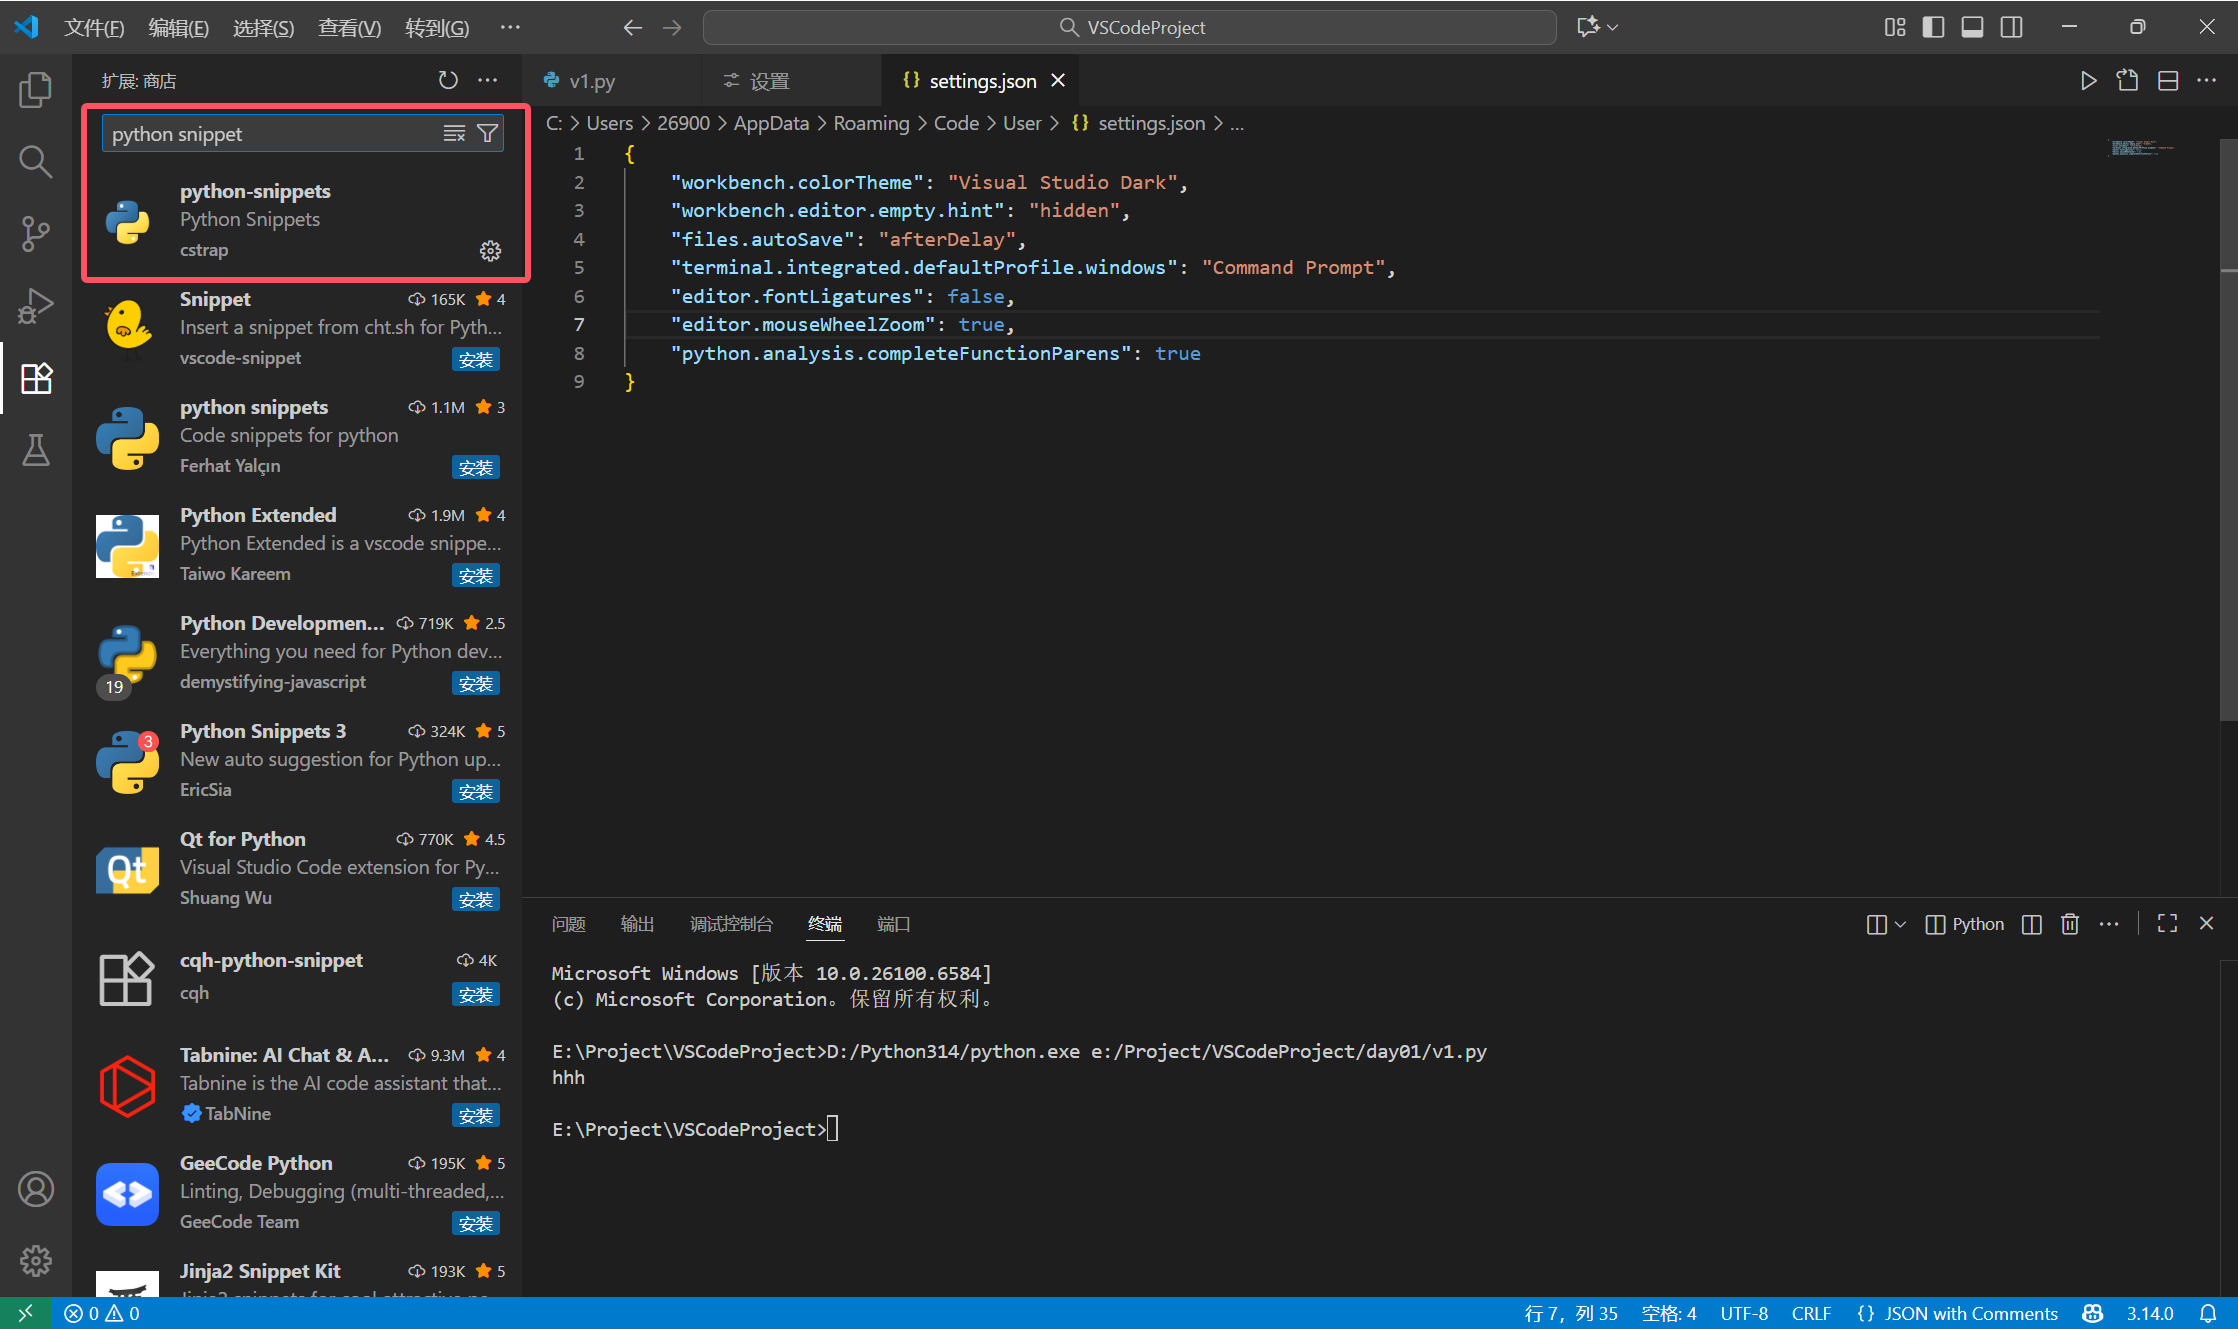Viewport: 2238px width, 1329px height.
Task: Open the terminal launch profile dropdown
Action: pos(1898,924)
